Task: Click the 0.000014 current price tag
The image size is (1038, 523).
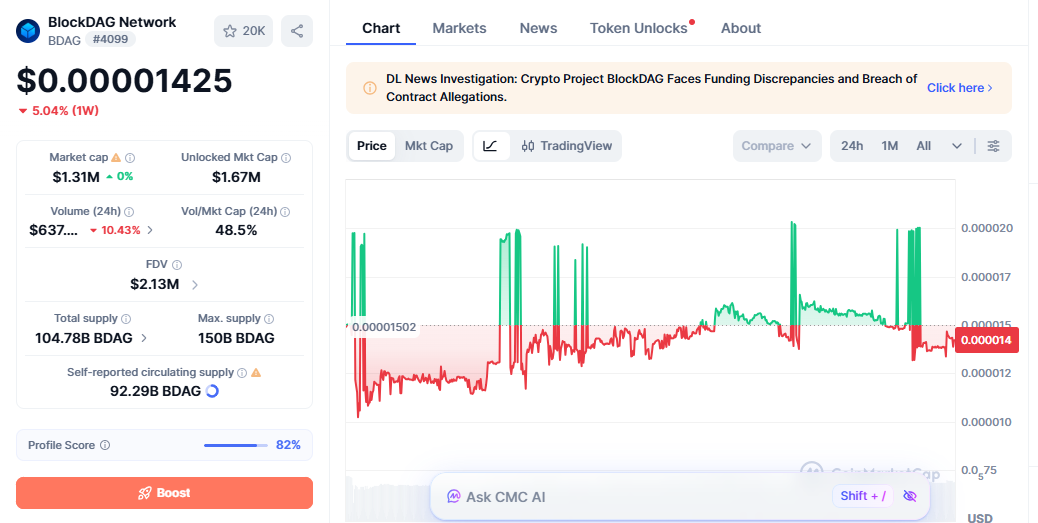Action: pos(986,340)
